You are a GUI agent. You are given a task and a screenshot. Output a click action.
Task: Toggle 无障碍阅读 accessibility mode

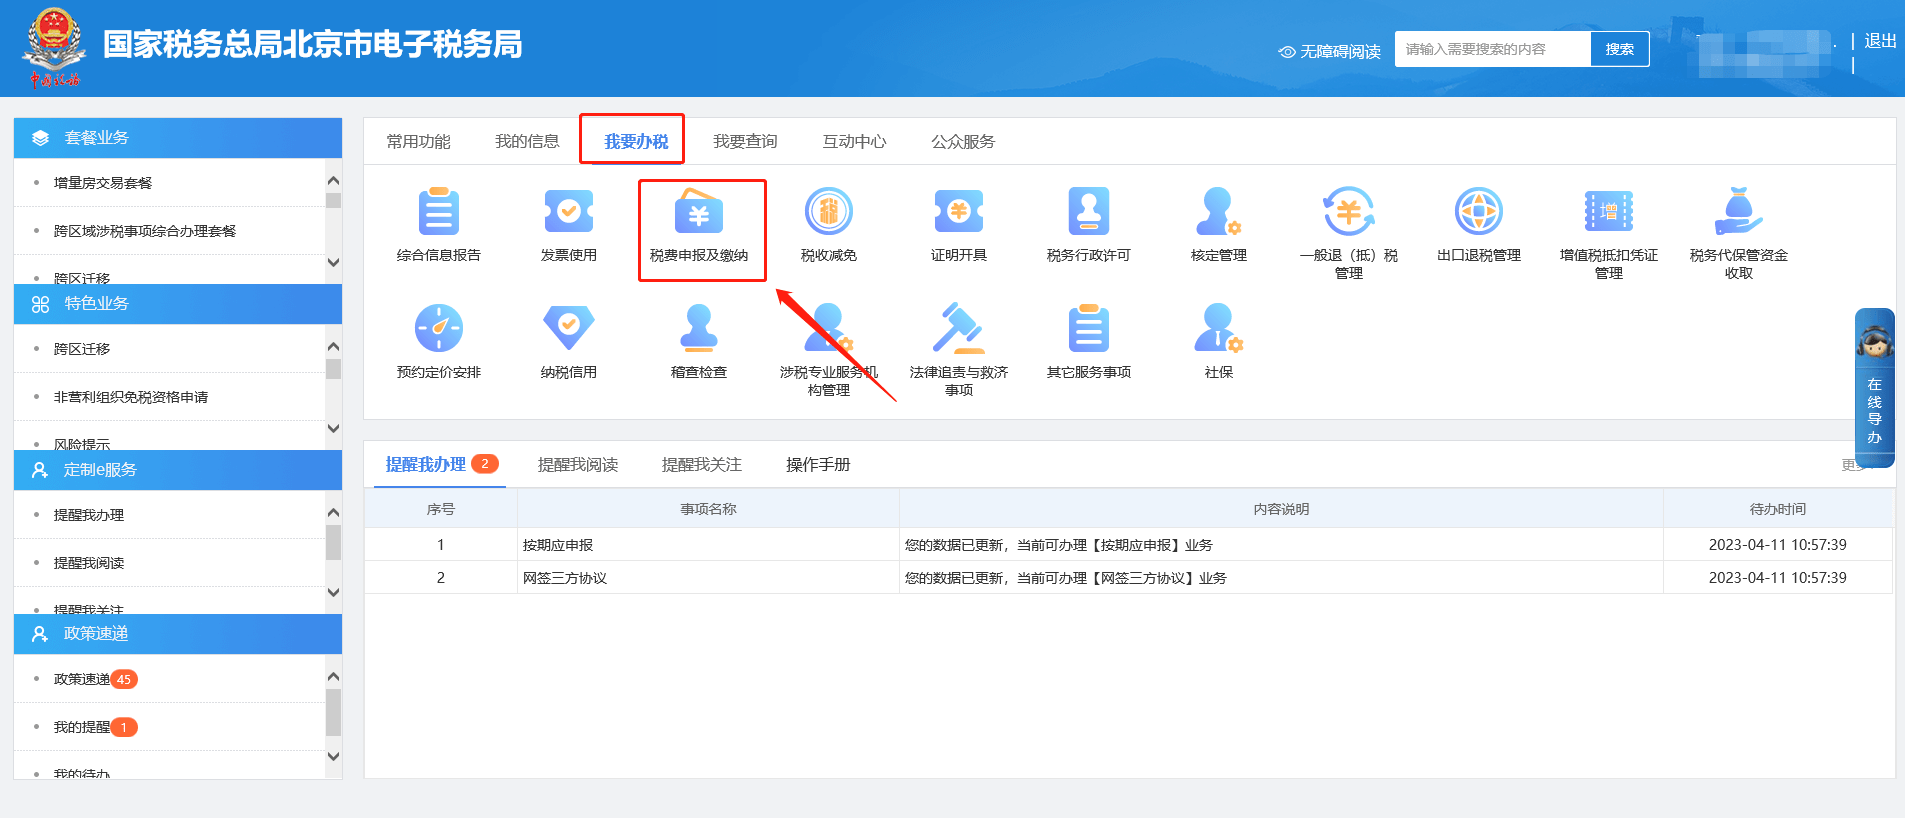pyautogui.click(x=1329, y=51)
